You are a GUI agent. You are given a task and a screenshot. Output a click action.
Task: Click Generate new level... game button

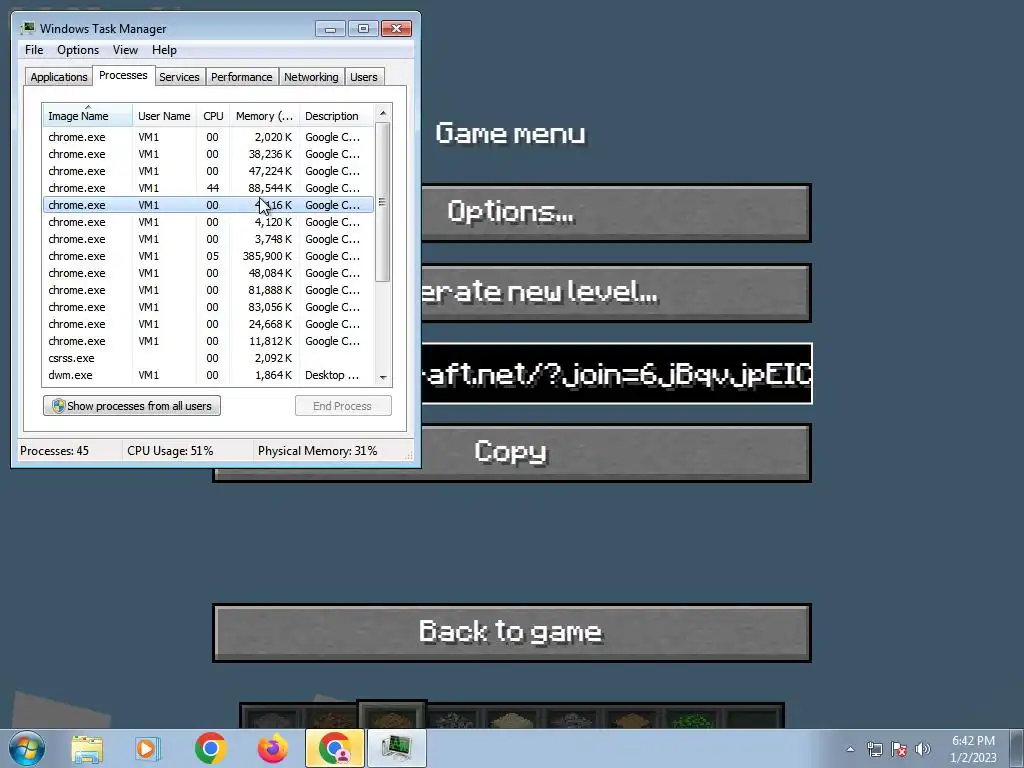[615, 293]
